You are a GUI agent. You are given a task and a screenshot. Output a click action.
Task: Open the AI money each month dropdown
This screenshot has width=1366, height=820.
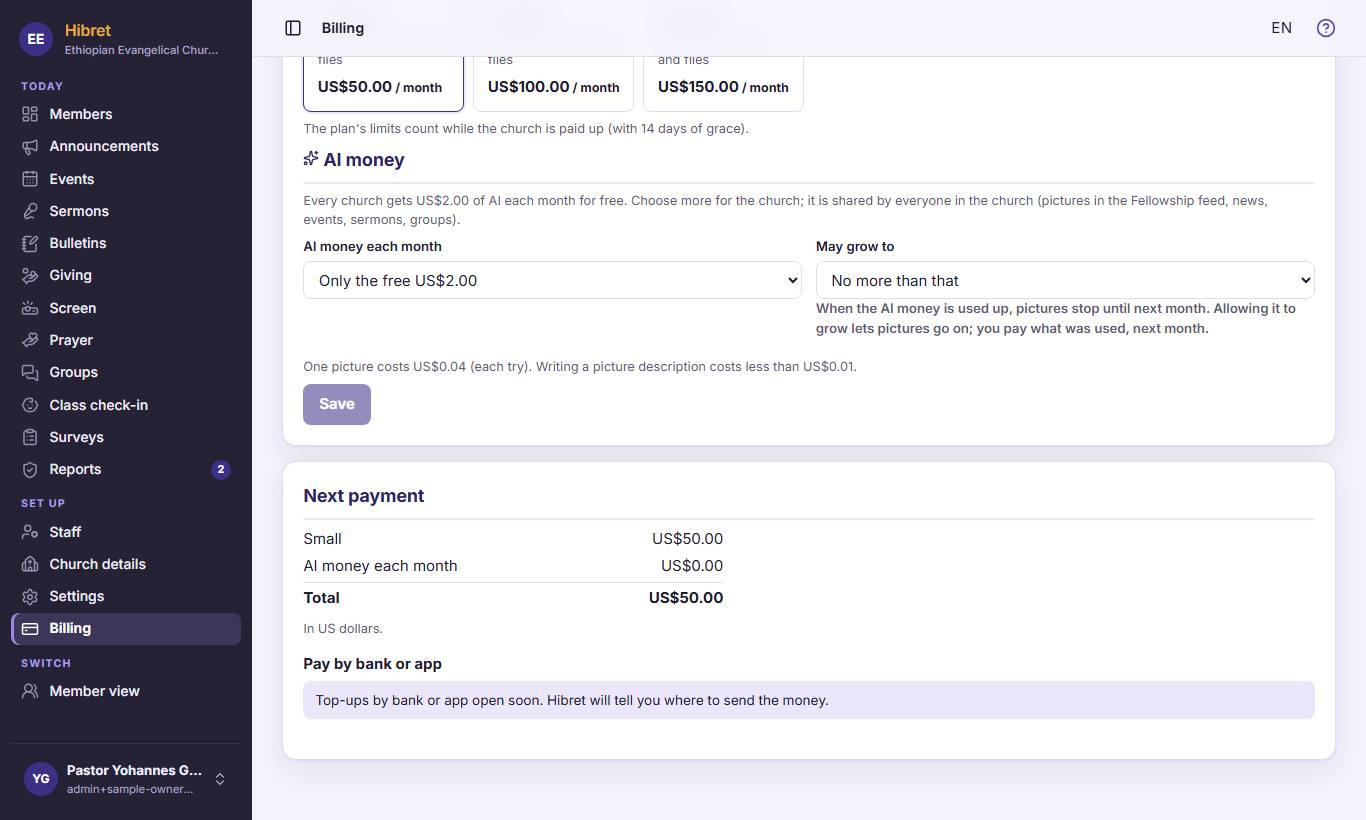tap(553, 280)
